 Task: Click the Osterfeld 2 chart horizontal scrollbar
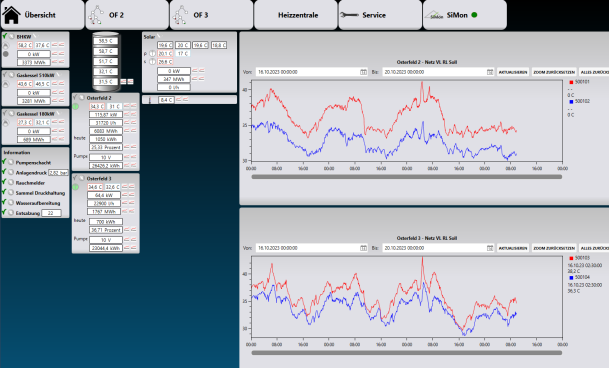point(407,177)
